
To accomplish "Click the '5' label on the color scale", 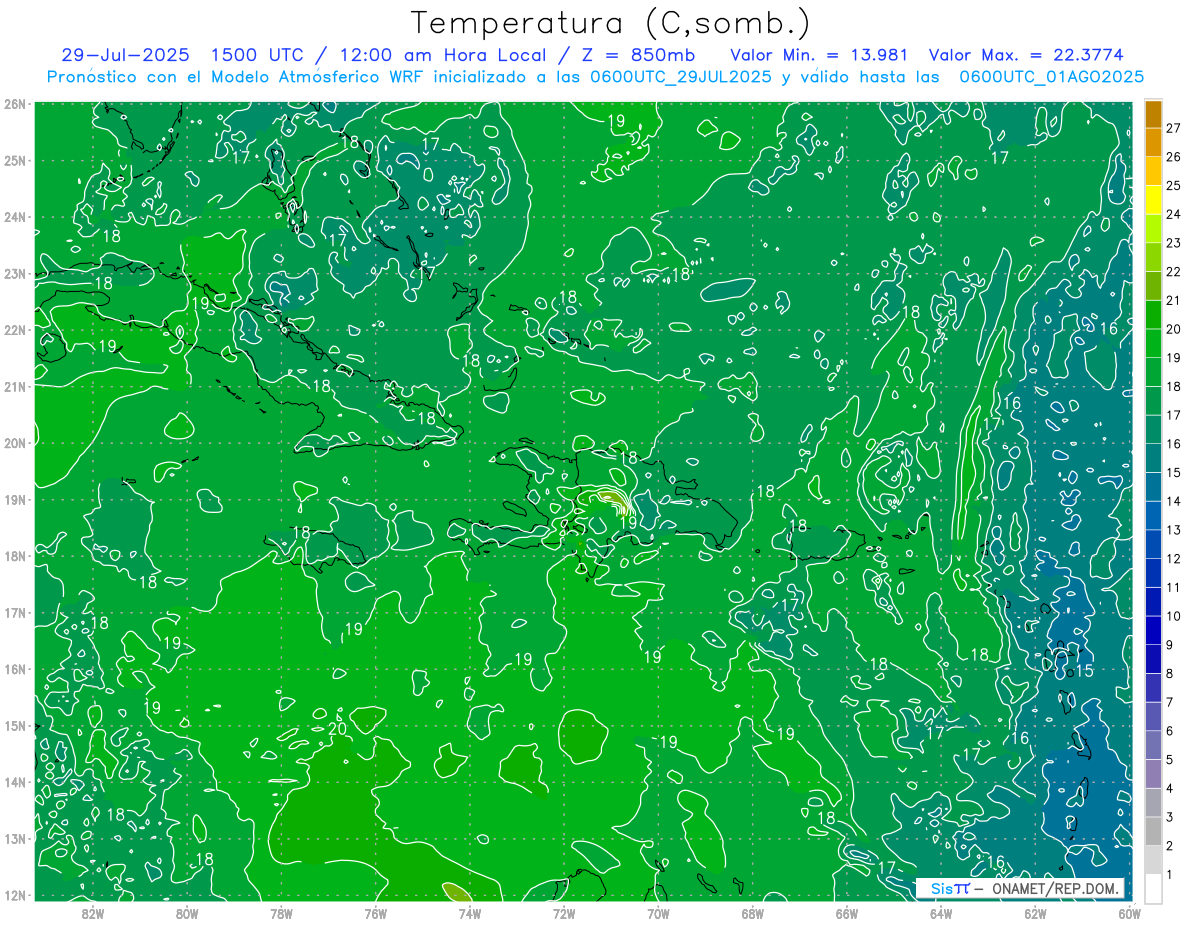I will [x=1170, y=760].
